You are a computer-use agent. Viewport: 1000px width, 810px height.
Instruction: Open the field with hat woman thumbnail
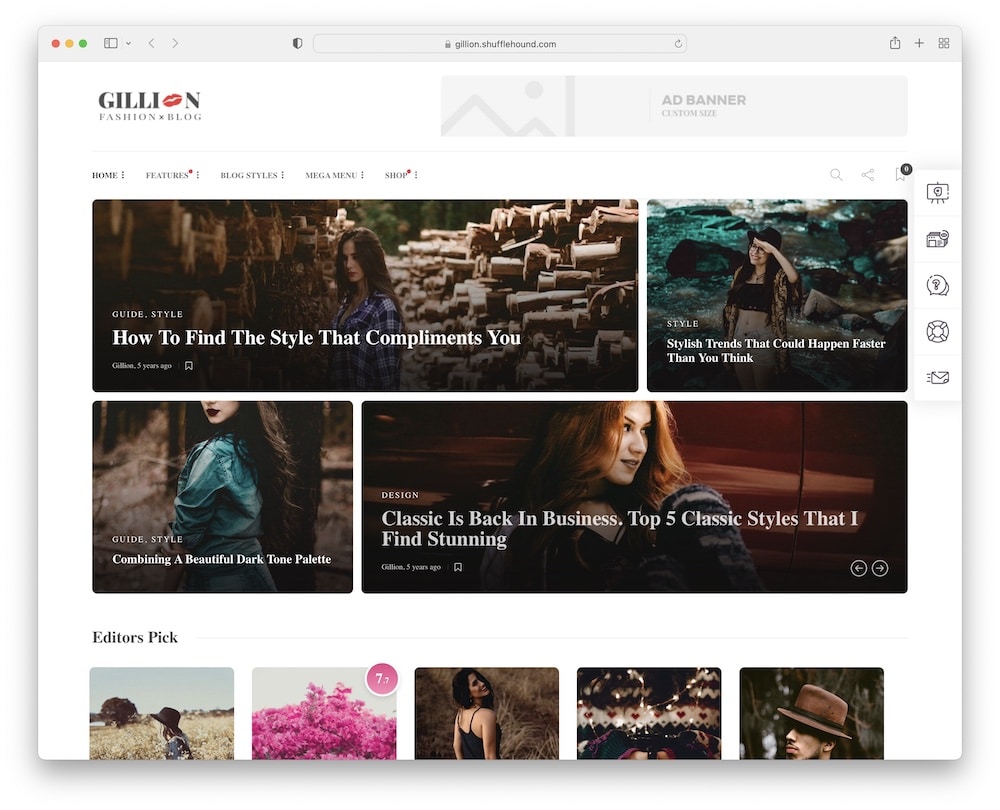(x=162, y=713)
